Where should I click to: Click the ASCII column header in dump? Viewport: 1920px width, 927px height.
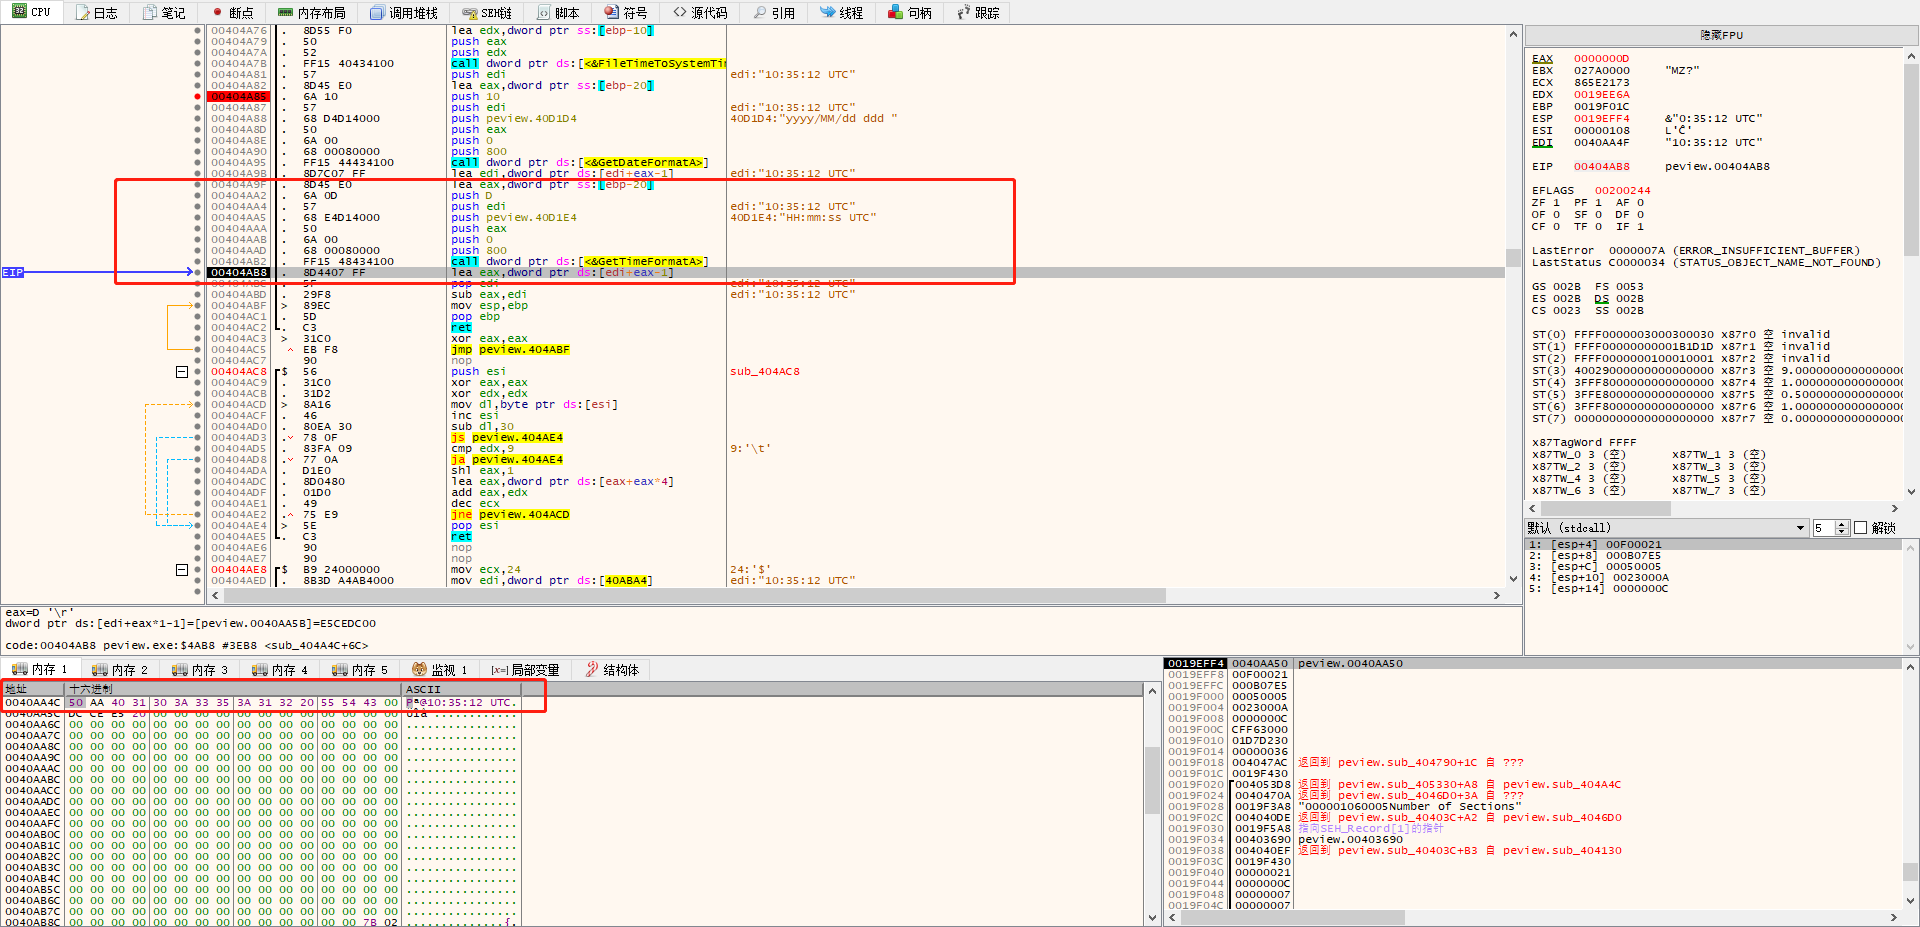click(461, 689)
